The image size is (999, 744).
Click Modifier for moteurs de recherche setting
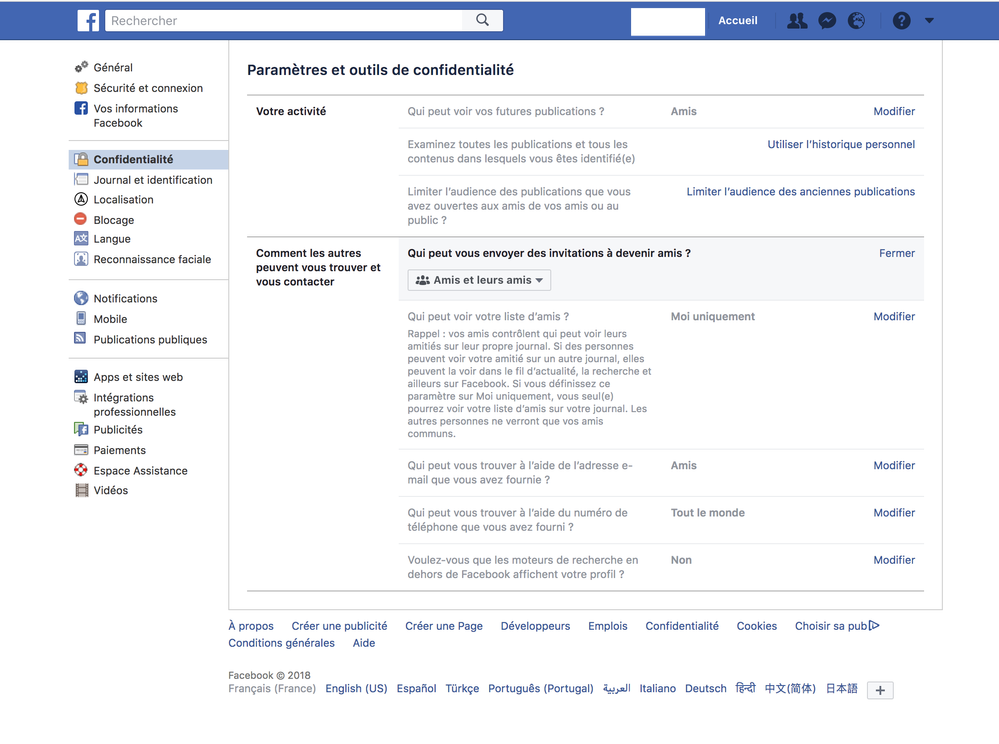[894, 559]
